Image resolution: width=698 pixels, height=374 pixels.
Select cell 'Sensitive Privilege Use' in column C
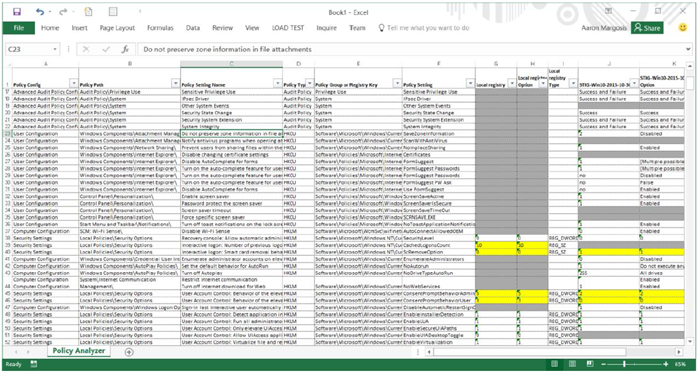[x=231, y=92]
